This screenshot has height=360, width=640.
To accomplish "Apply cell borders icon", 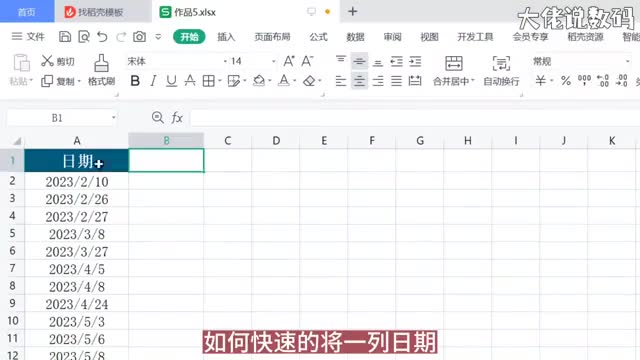I will point(209,81).
